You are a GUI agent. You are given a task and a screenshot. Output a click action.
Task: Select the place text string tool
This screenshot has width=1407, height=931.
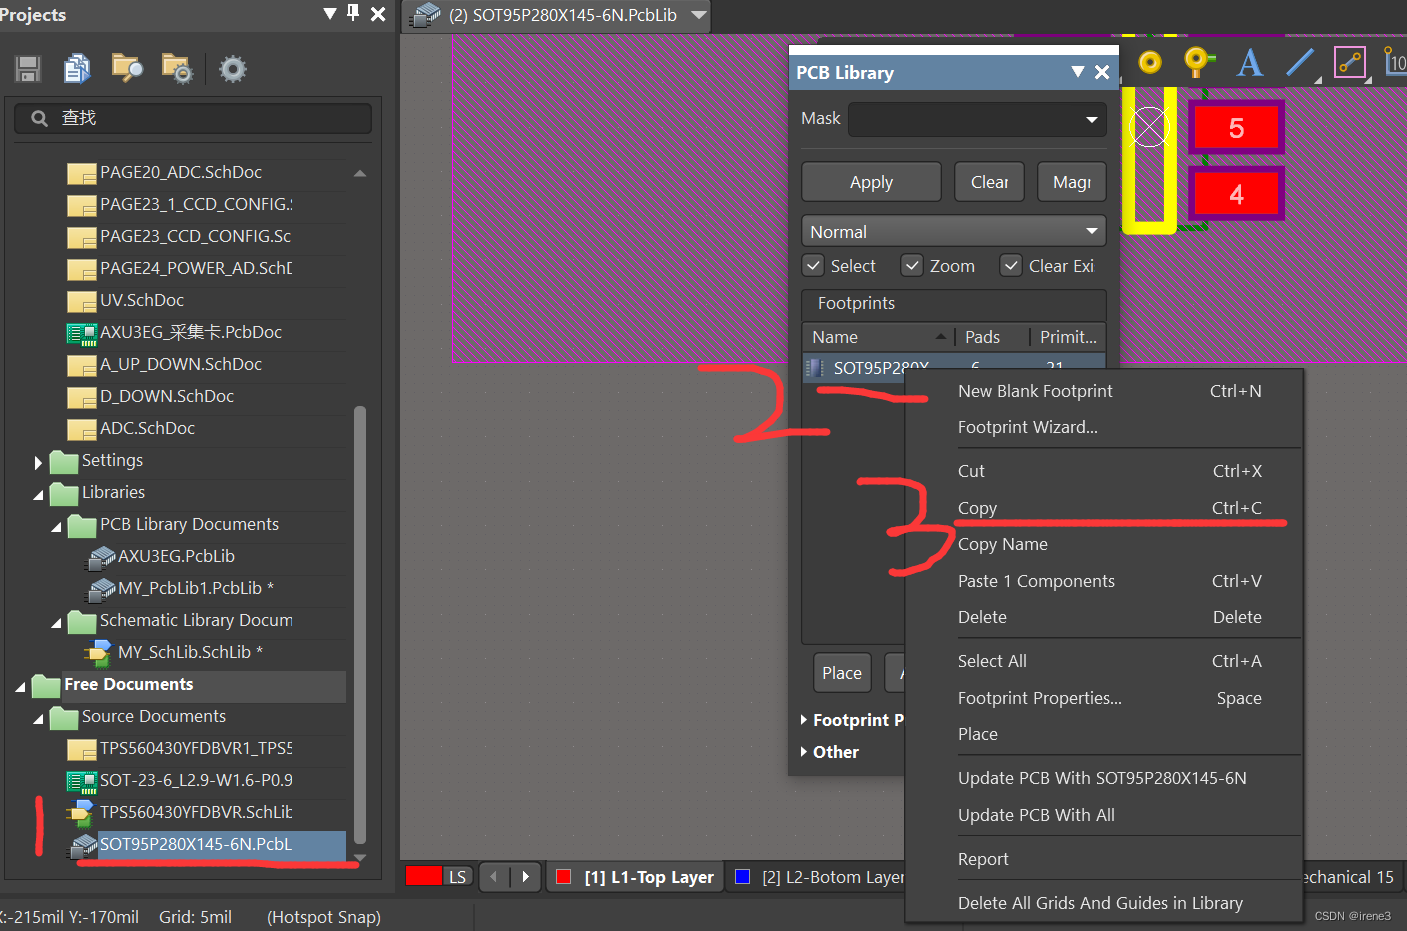pos(1249,62)
